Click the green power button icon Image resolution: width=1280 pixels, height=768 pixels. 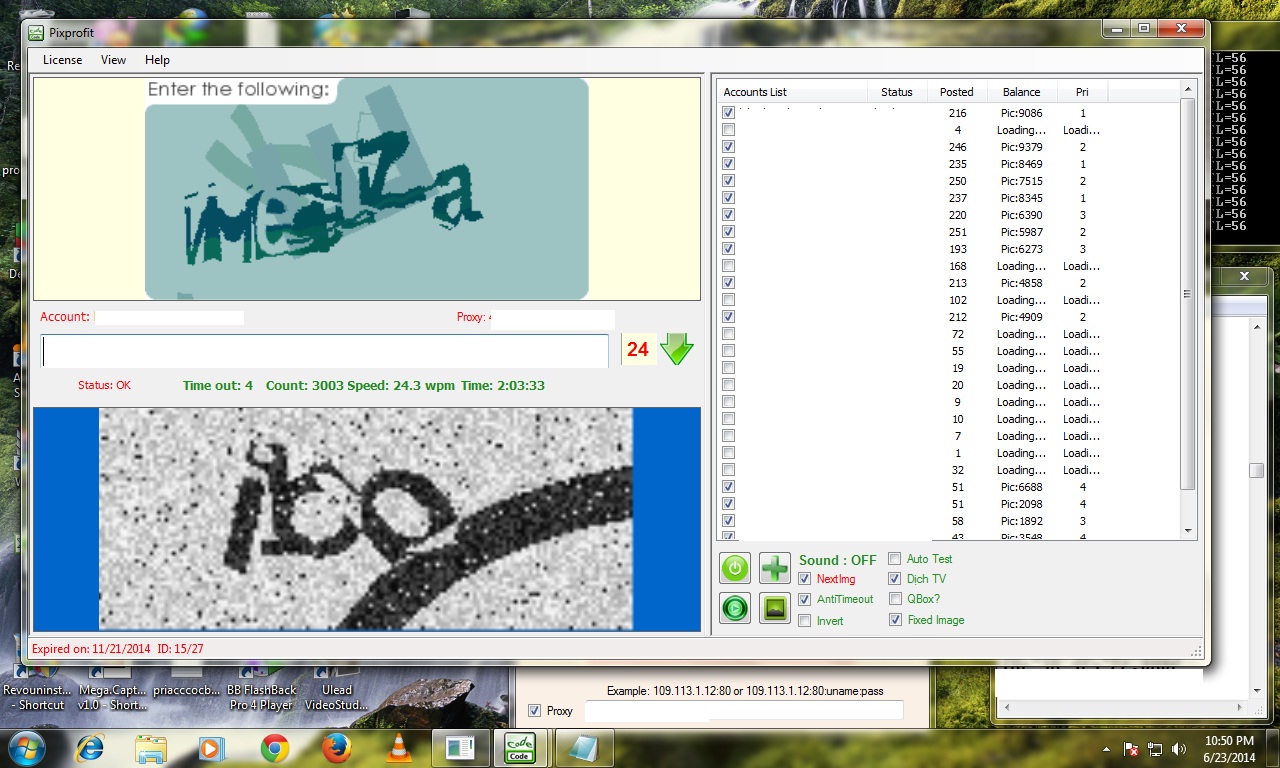coord(735,568)
